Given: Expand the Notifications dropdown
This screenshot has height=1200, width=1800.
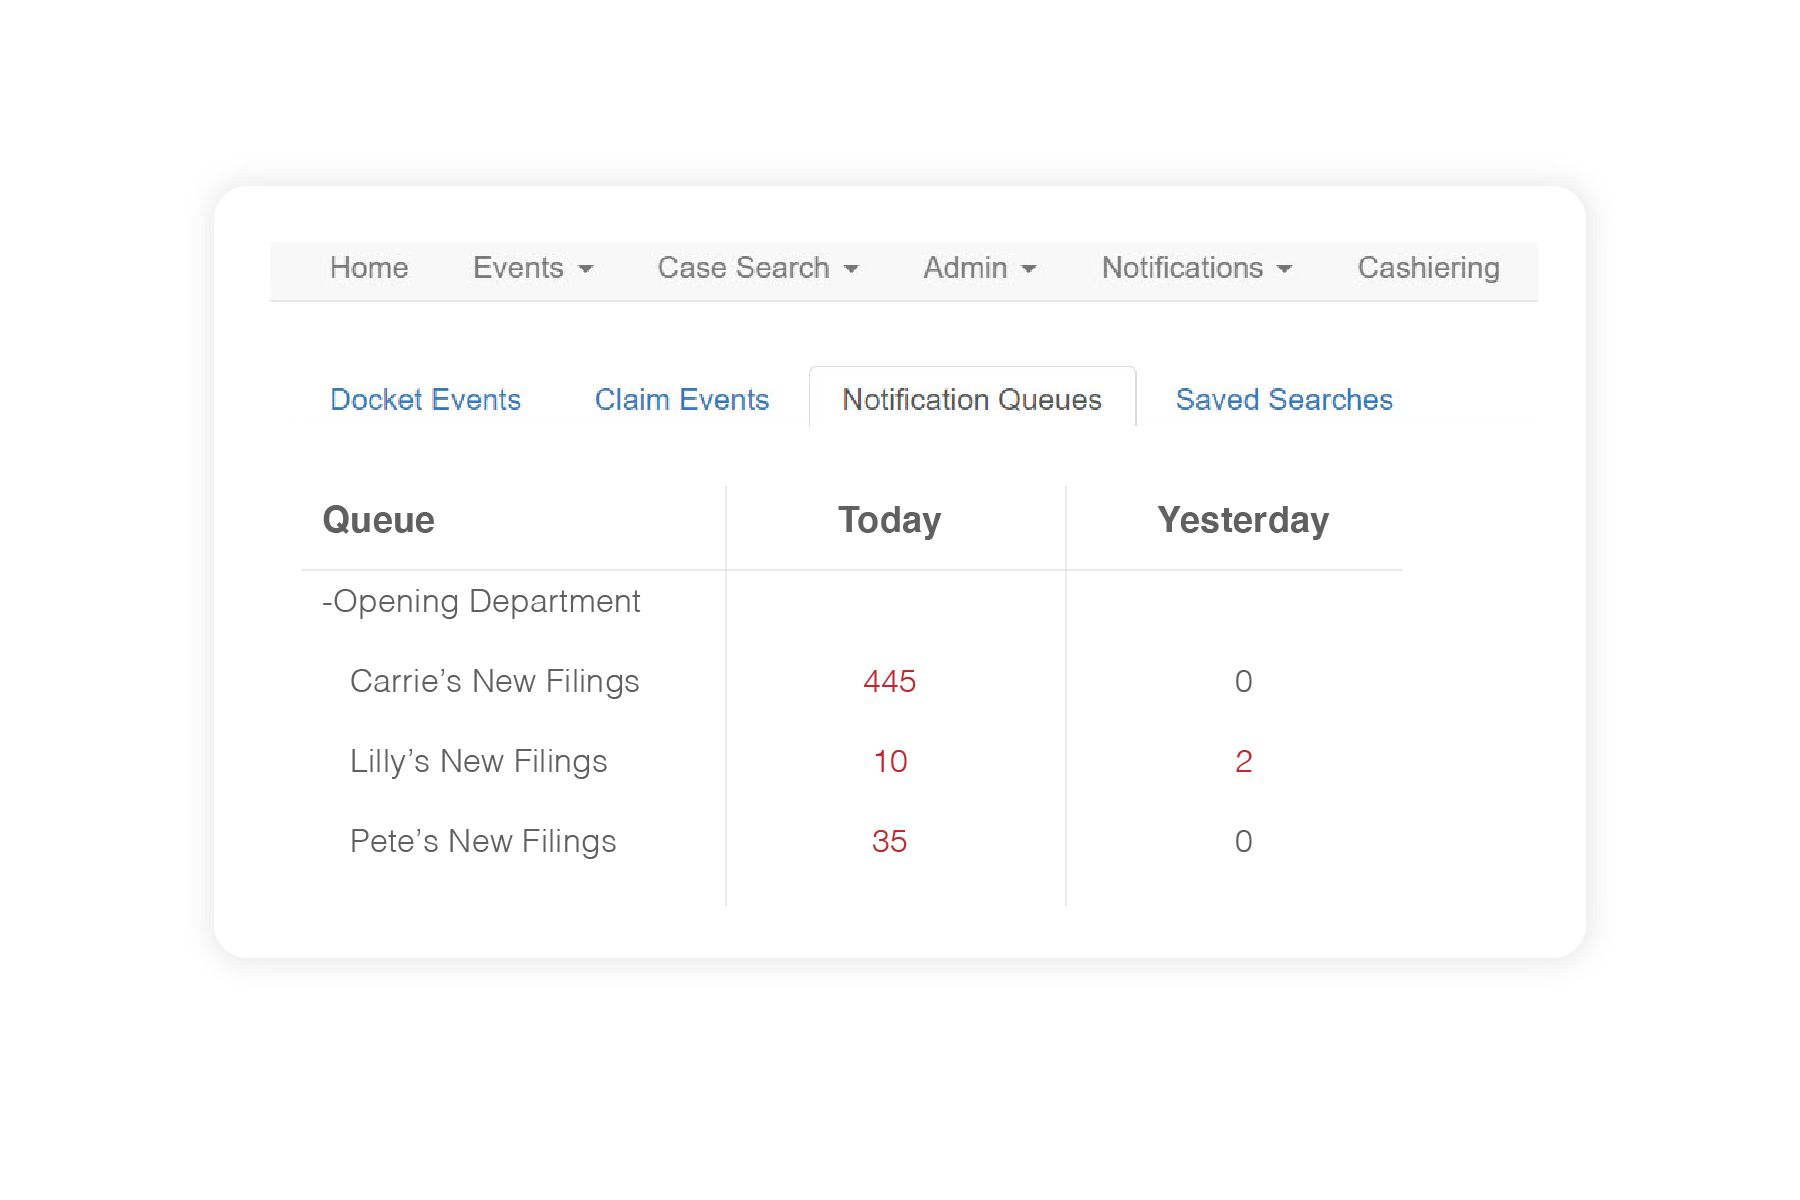Looking at the screenshot, I should tap(1196, 268).
